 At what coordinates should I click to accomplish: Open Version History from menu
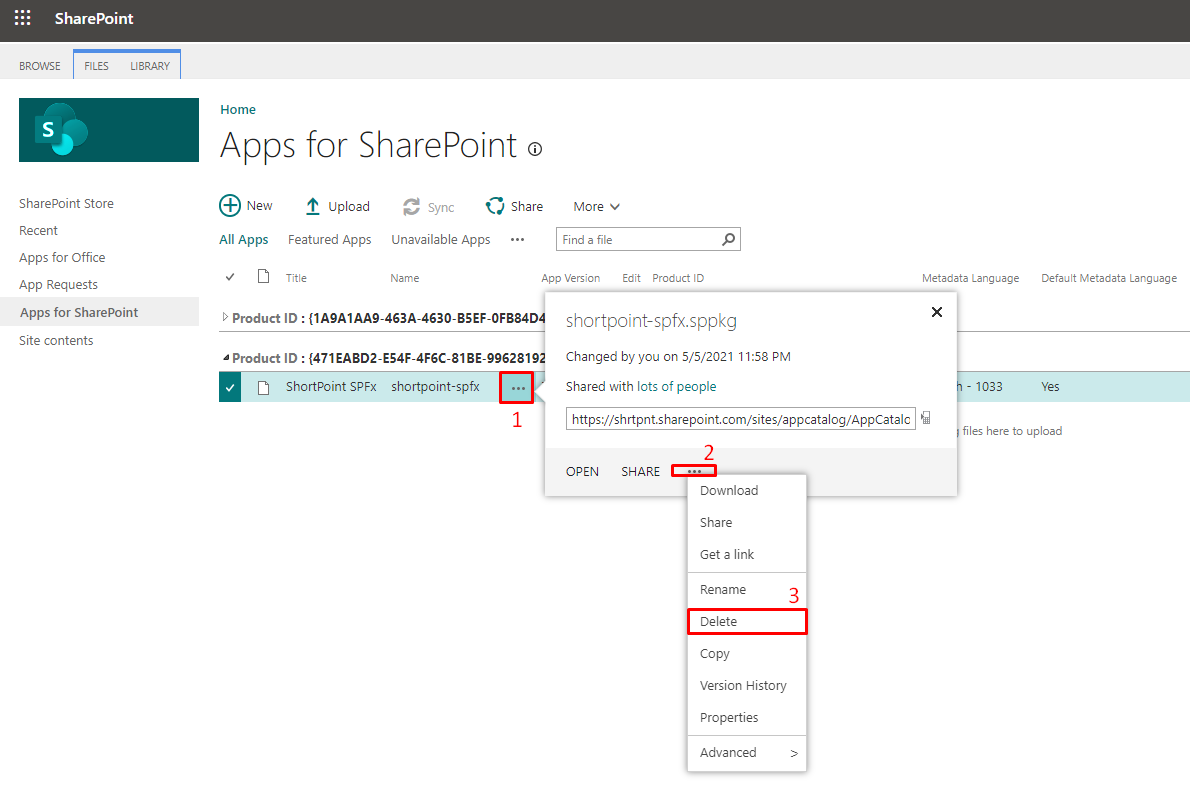747,685
